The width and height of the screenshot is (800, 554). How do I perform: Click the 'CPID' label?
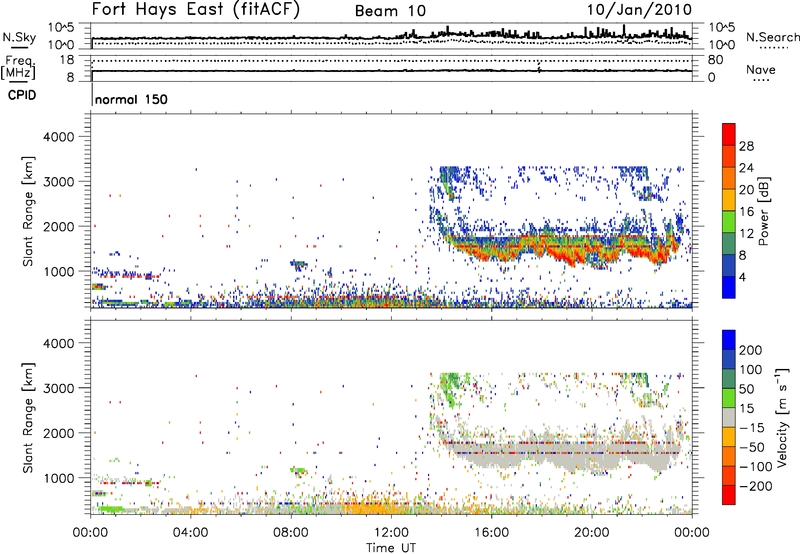(x=22, y=95)
